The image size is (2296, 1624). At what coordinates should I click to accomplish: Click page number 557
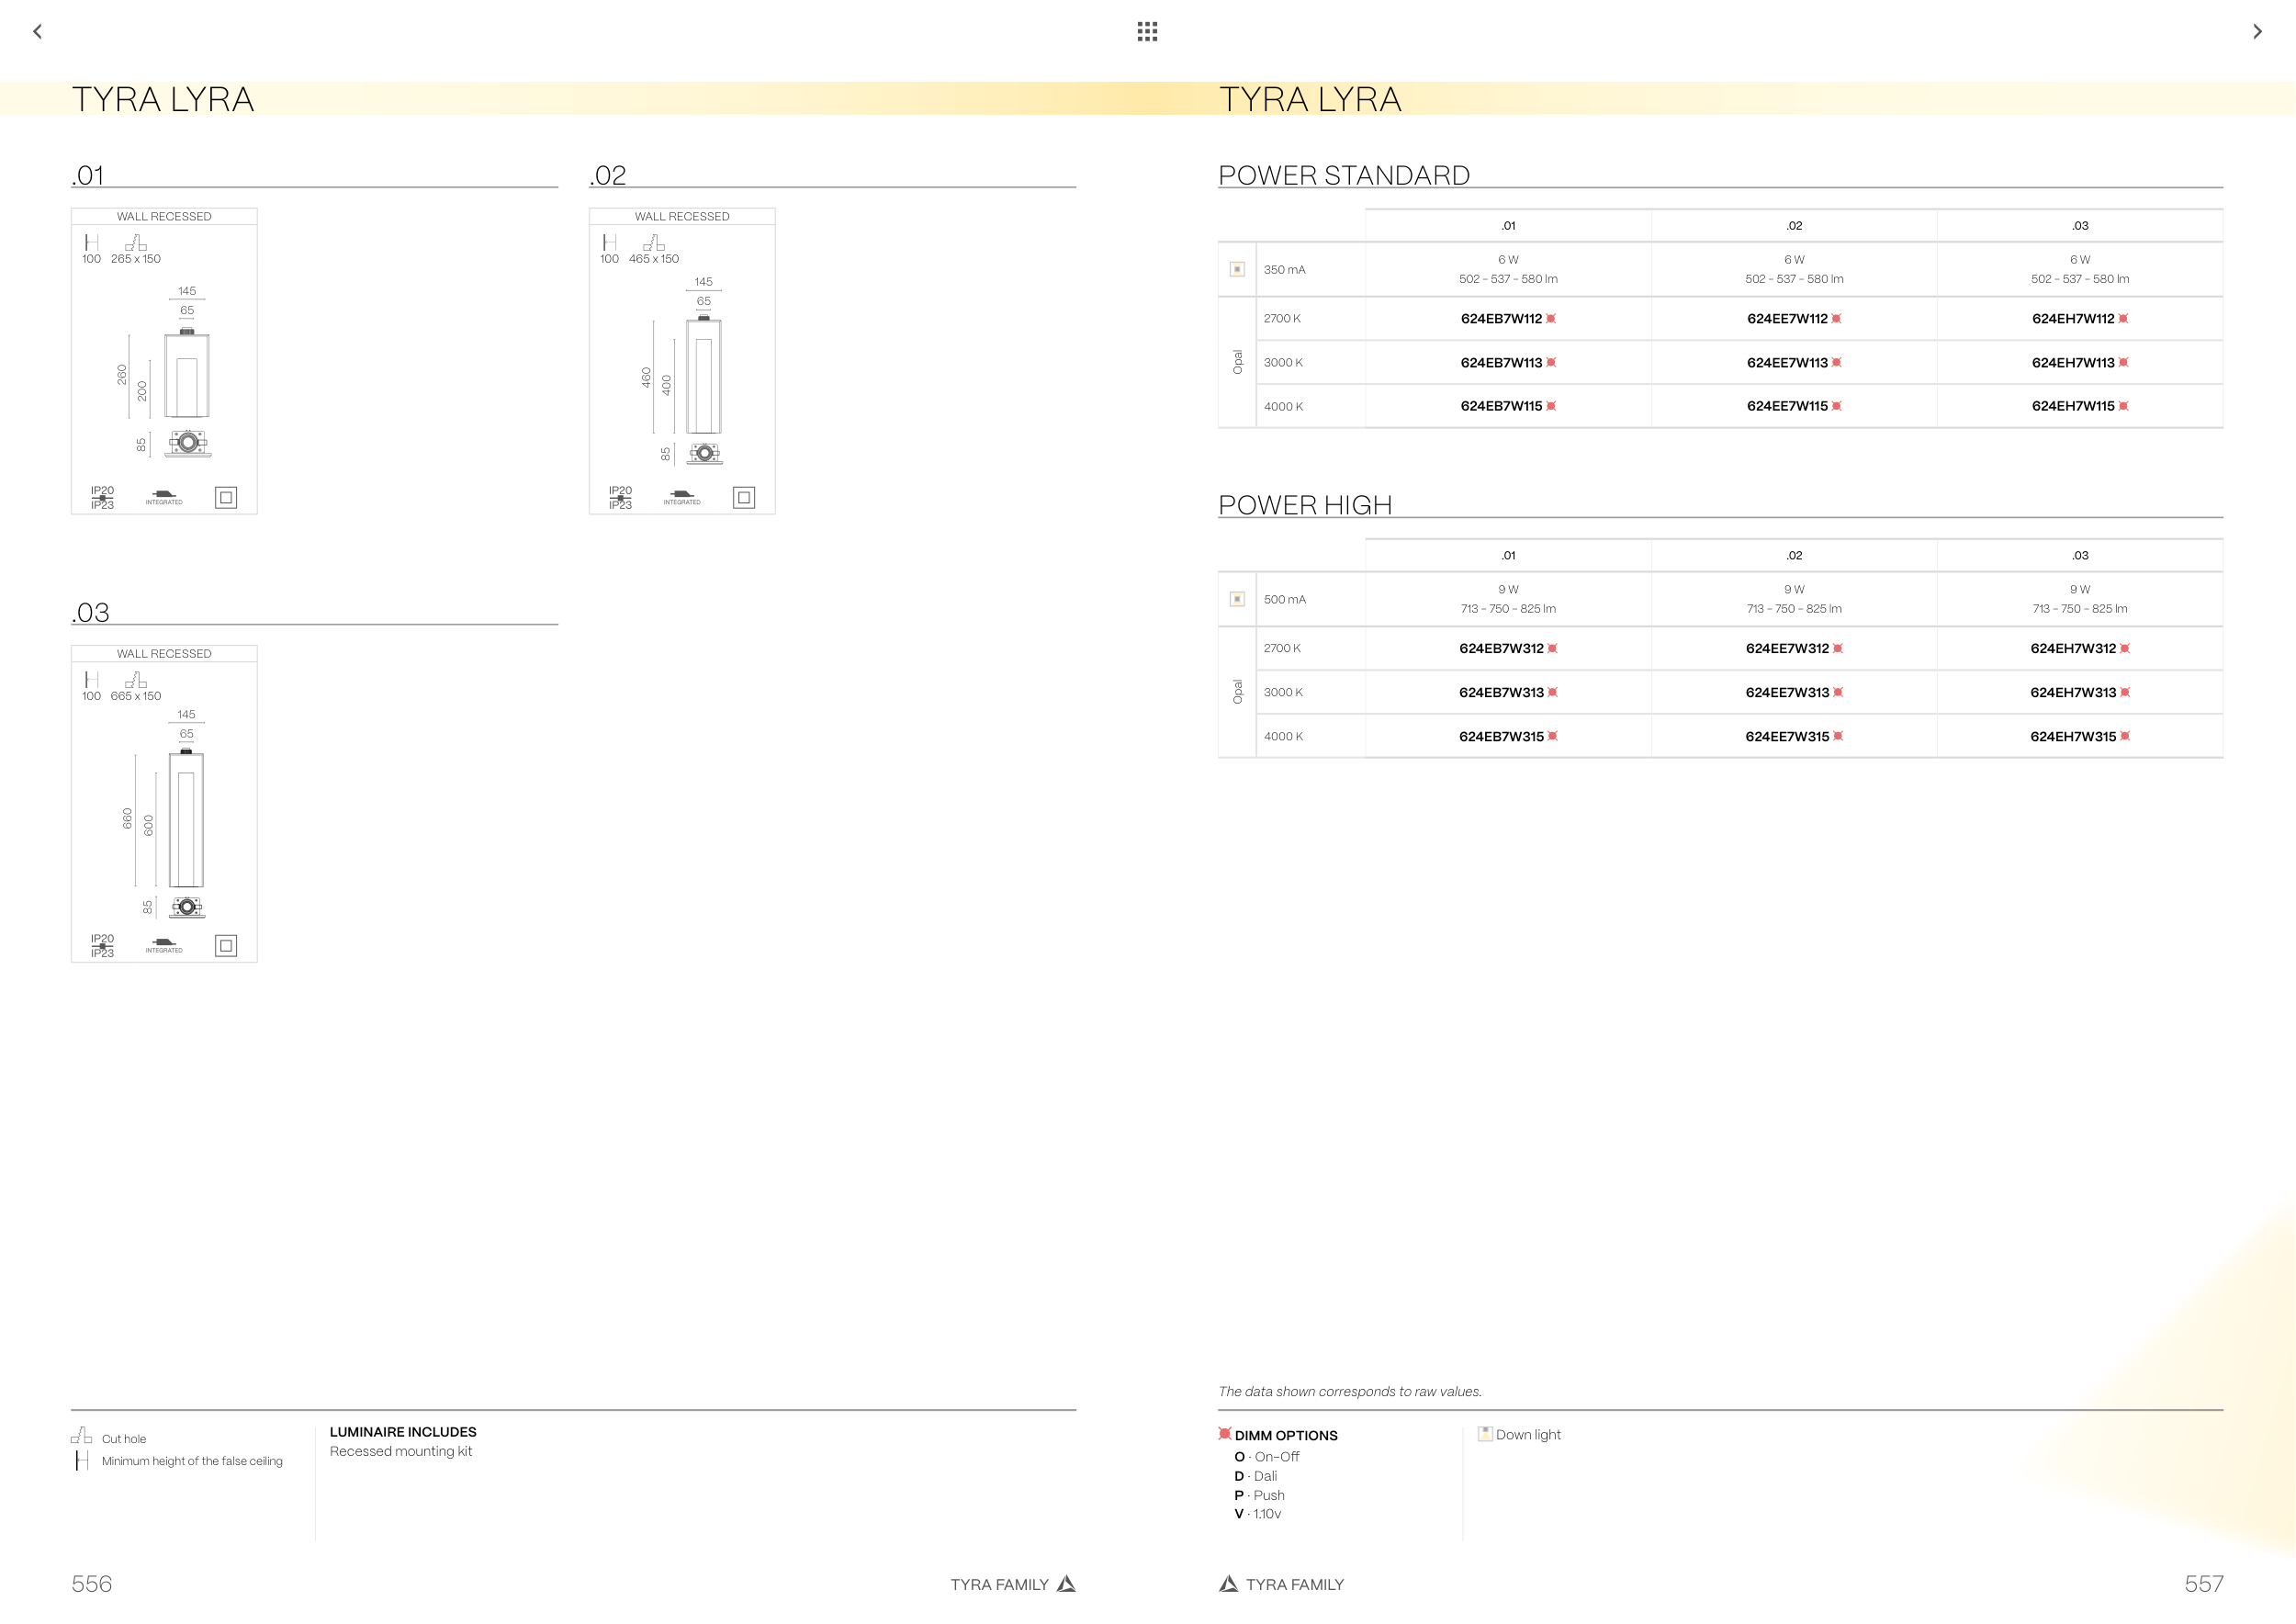tap(2203, 1584)
